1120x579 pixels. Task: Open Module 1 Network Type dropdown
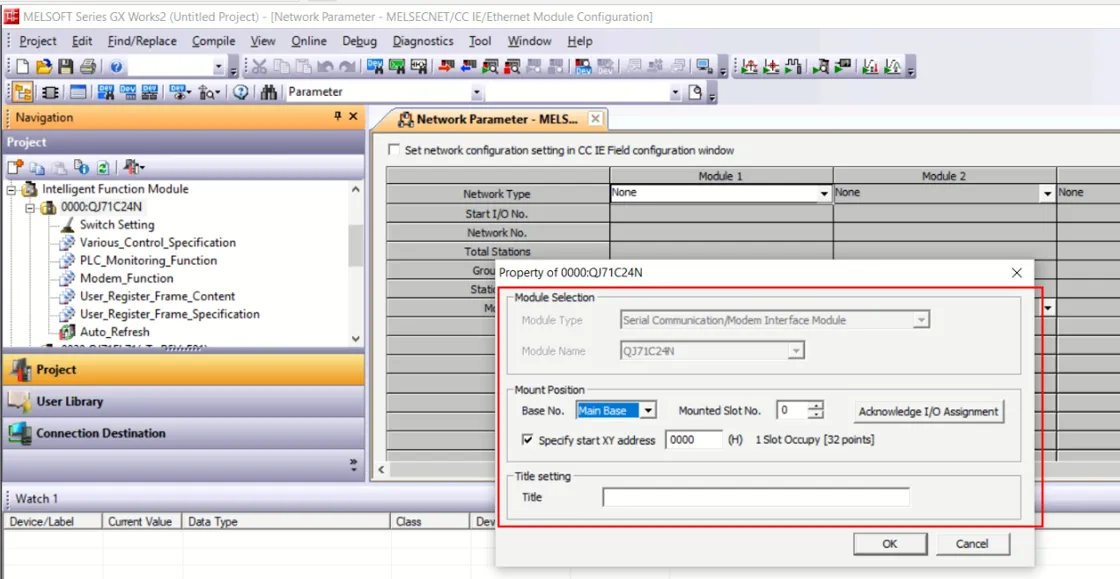pos(824,193)
